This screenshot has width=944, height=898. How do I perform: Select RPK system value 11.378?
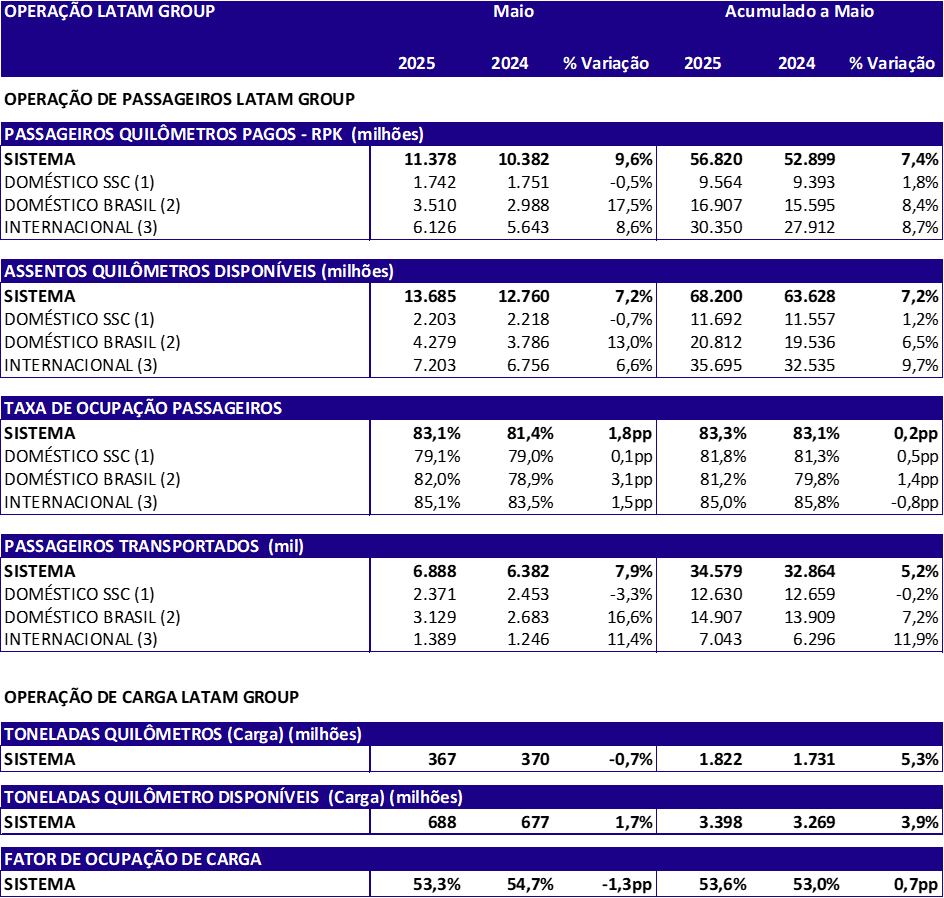click(430, 159)
